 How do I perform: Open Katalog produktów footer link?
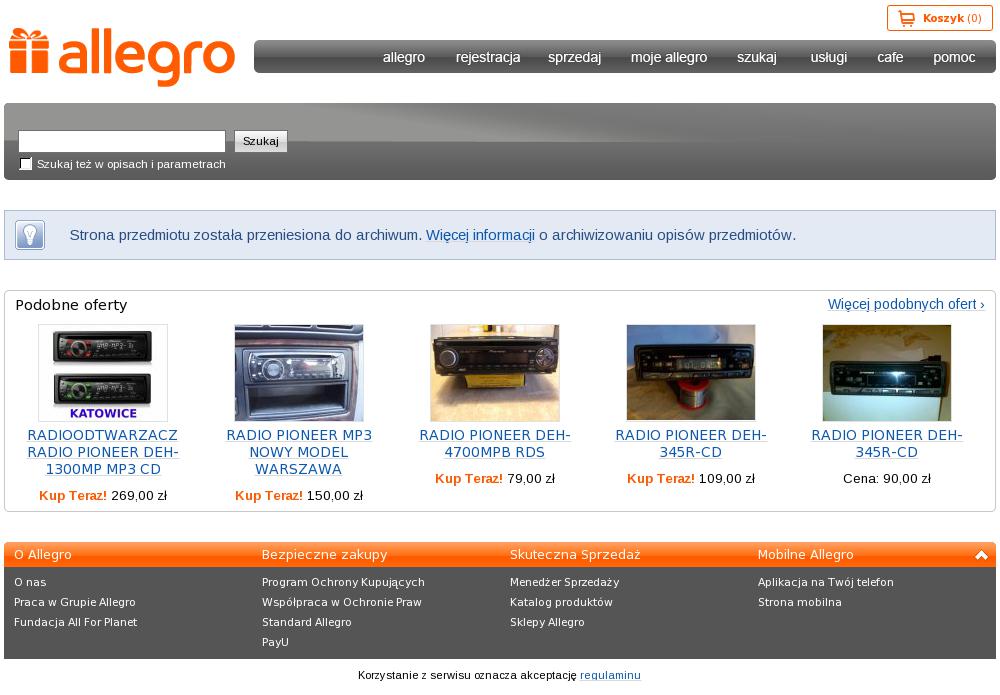(x=561, y=602)
